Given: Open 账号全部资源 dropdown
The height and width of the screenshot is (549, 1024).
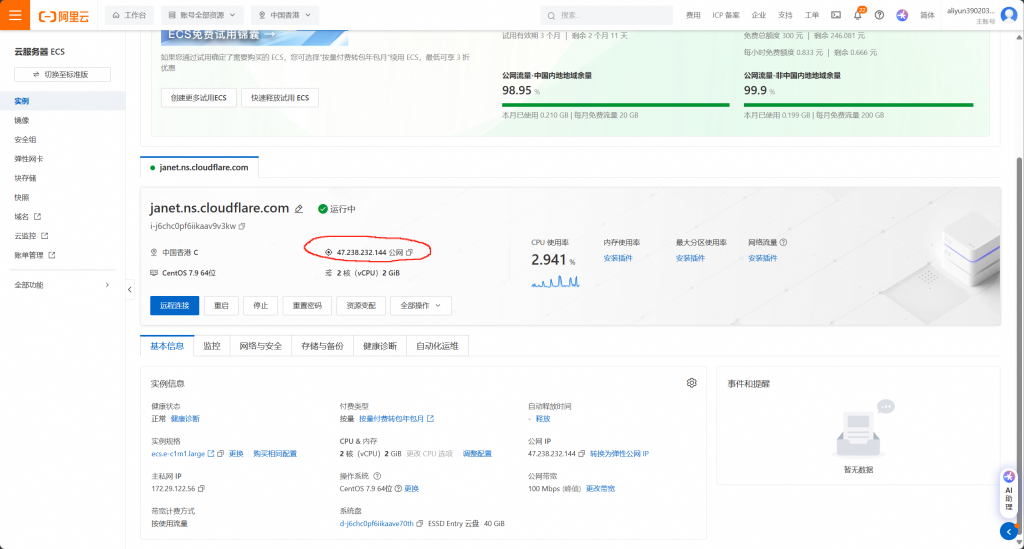Looking at the screenshot, I should coord(202,15).
